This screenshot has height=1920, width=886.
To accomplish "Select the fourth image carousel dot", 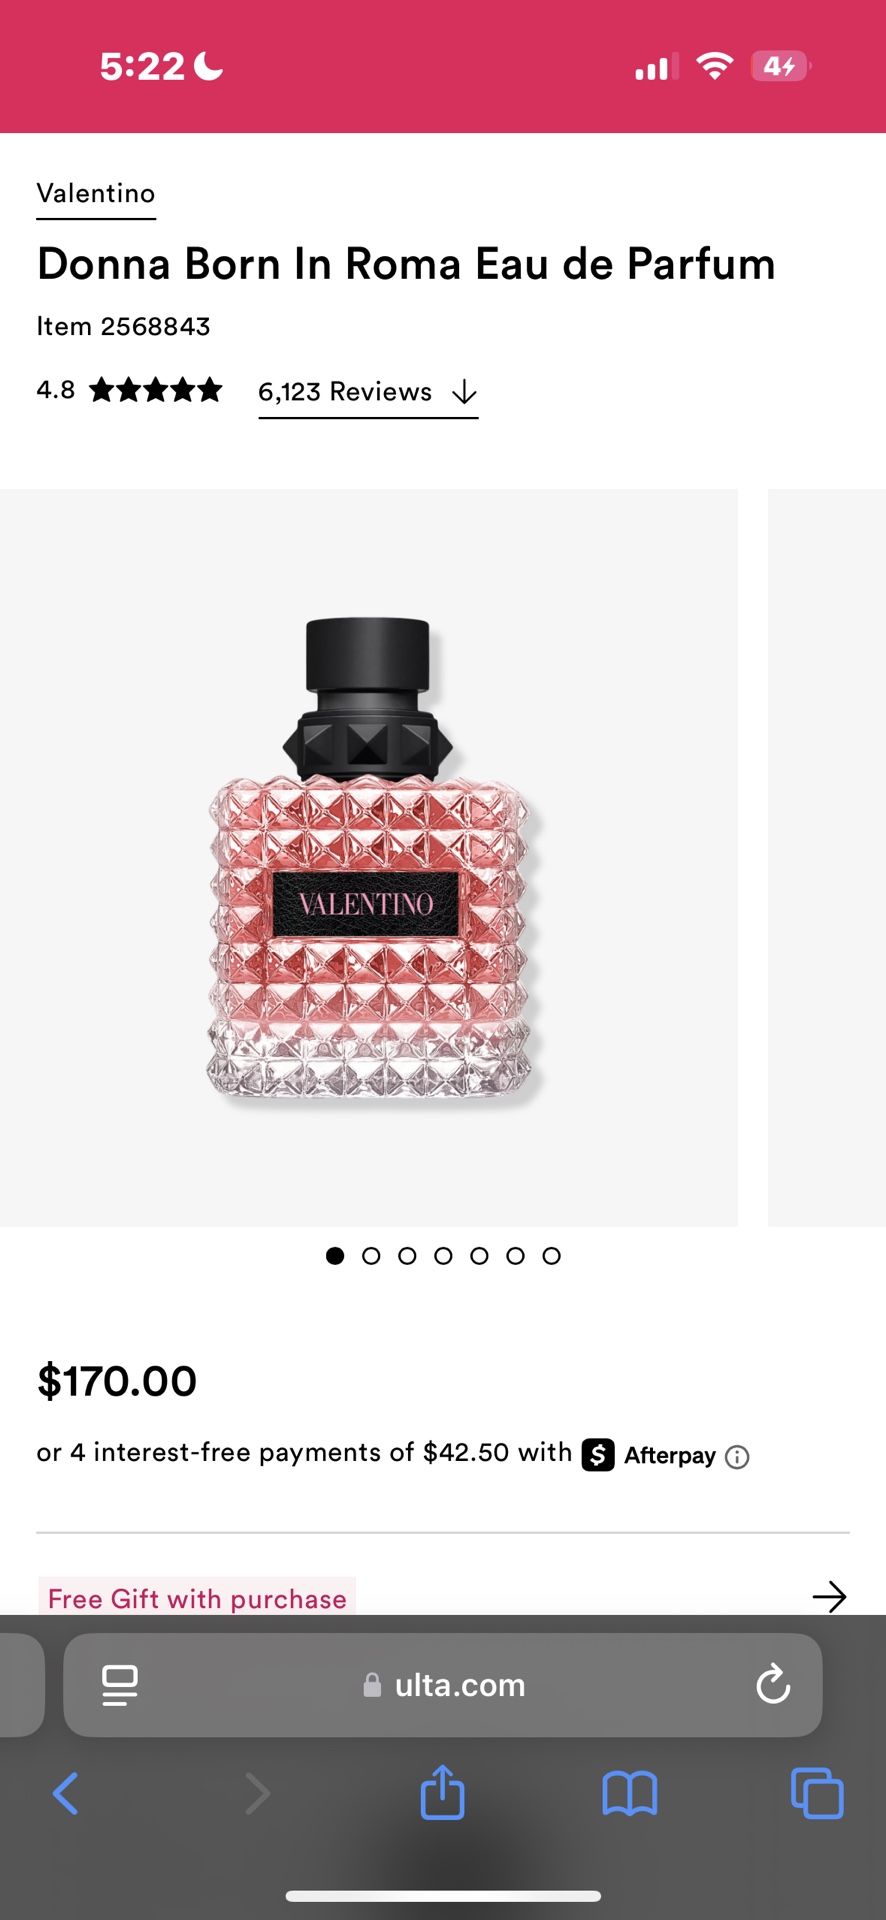I will (443, 1256).
